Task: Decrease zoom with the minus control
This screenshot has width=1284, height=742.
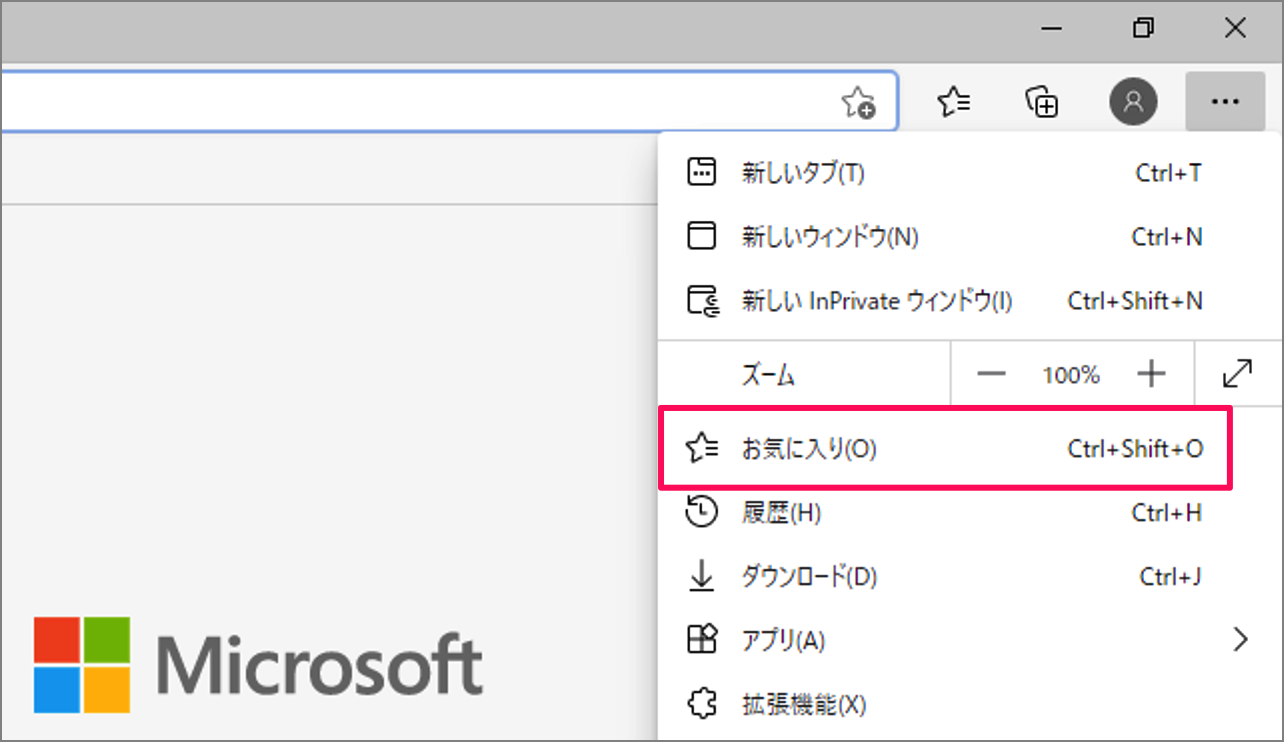Action: pyautogui.click(x=991, y=374)
